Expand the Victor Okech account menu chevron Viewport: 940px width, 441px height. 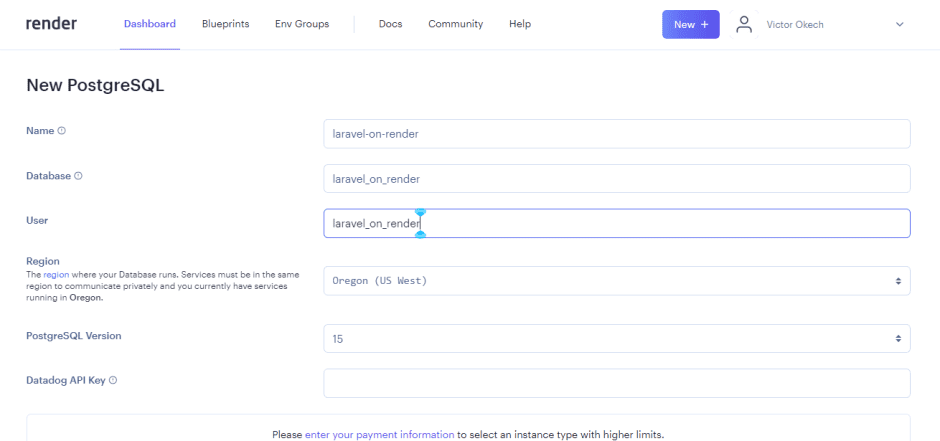899,25
